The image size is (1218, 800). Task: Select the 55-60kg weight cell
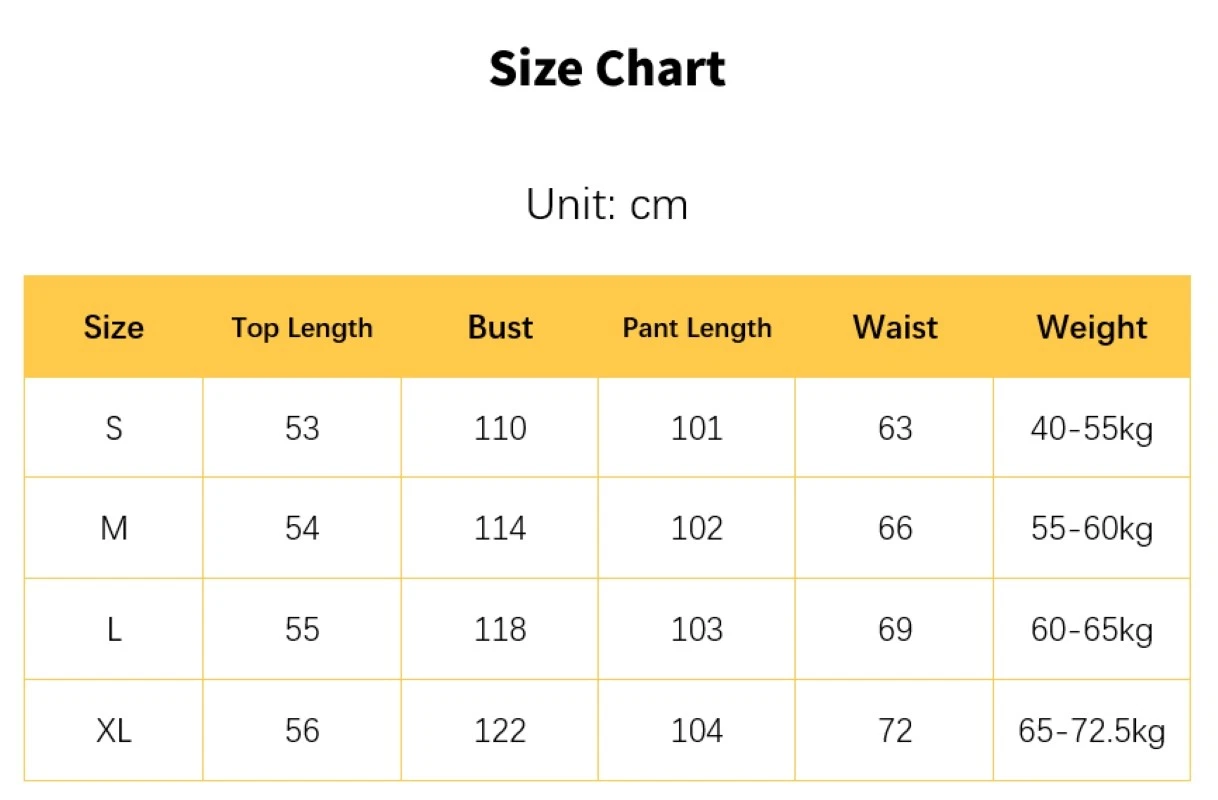tap(1092, 528)
